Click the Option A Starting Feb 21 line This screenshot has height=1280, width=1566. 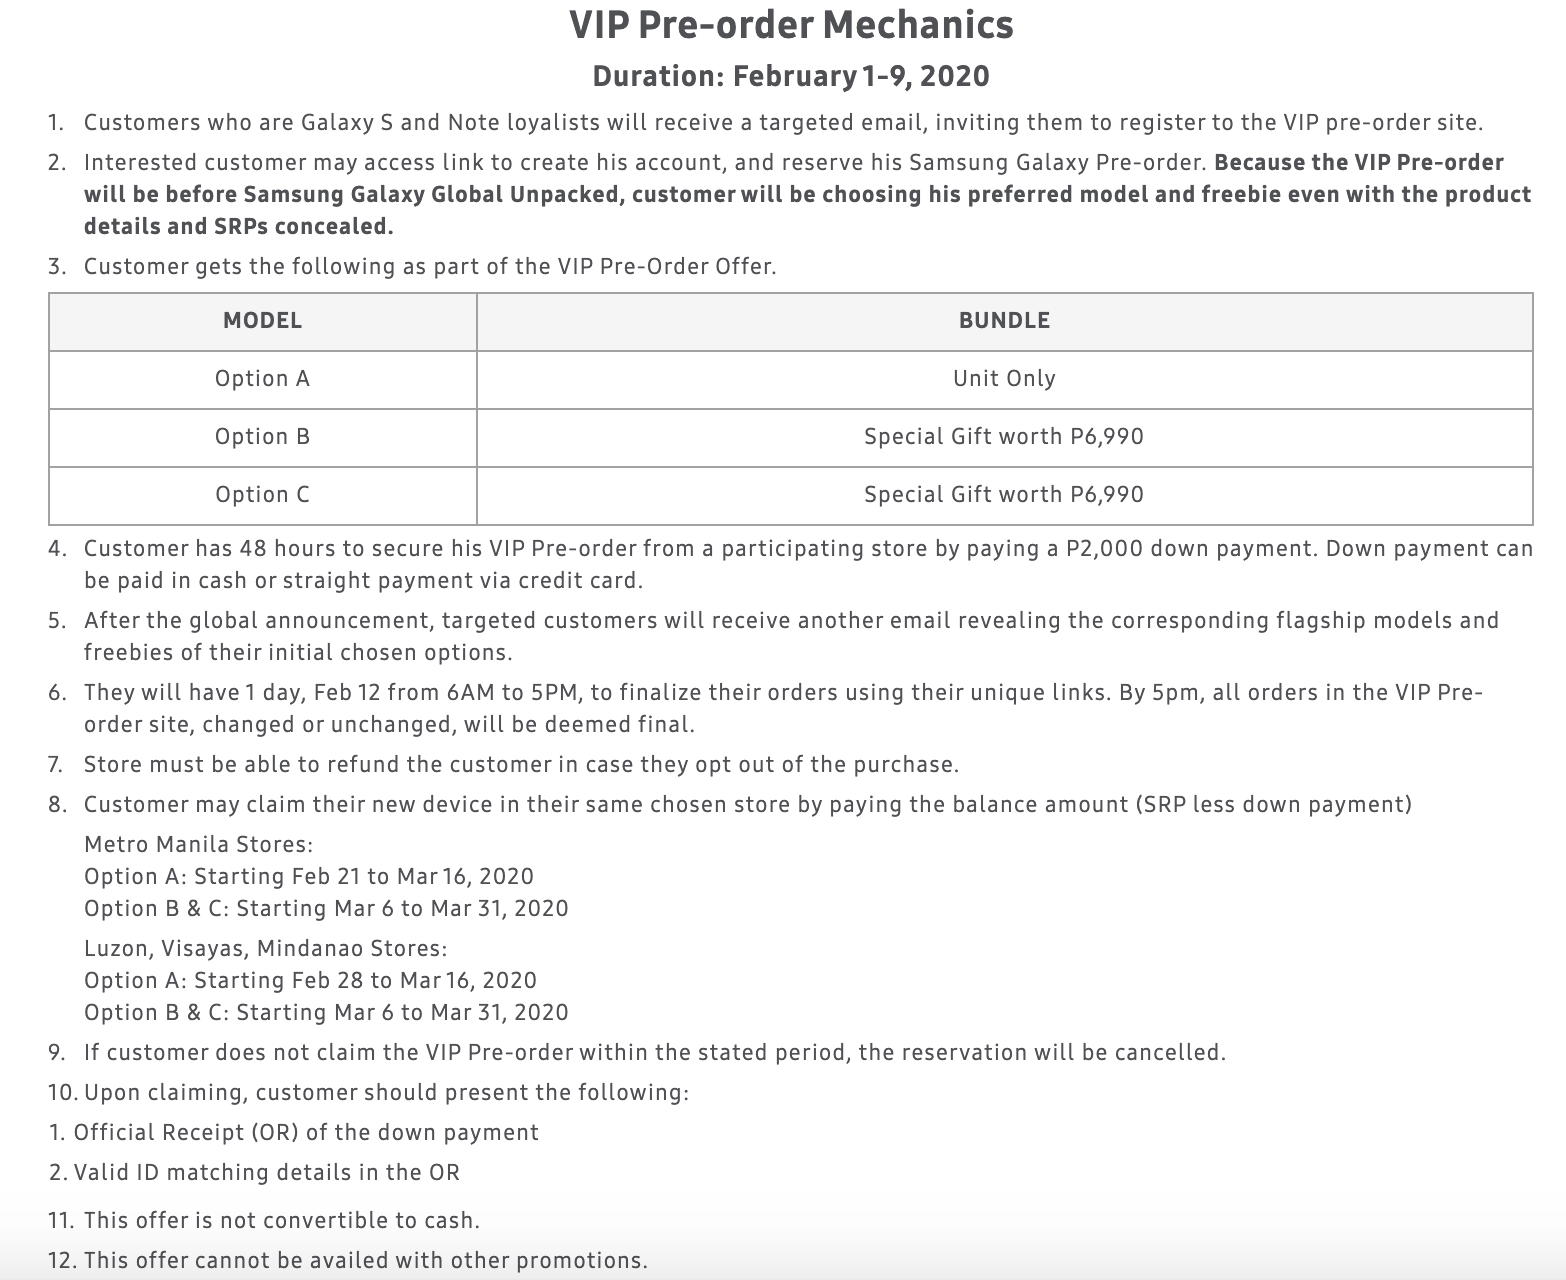(x=308, y=876)
